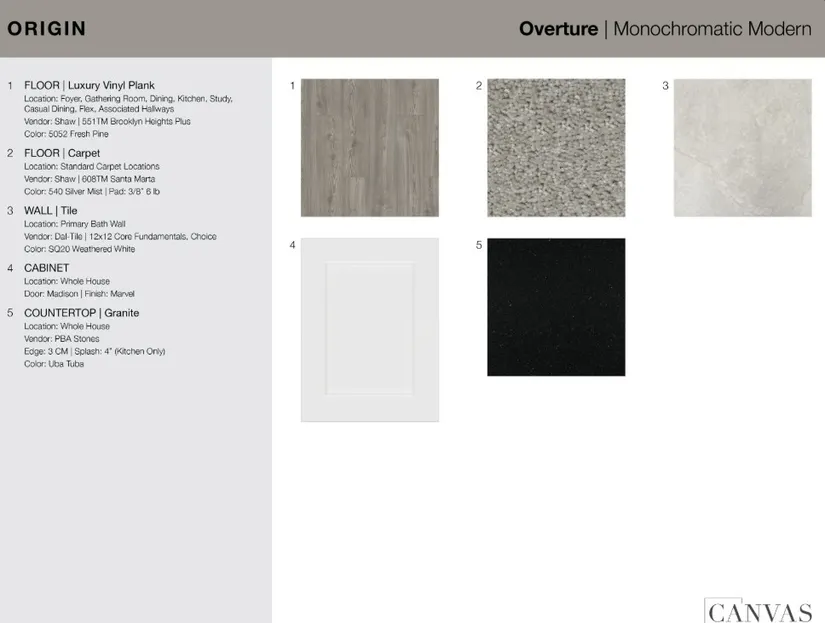Viewport: 825px width, 623px height.
Task: Click the Vendor: PBA Stones line
Action: tap(62, 339)
